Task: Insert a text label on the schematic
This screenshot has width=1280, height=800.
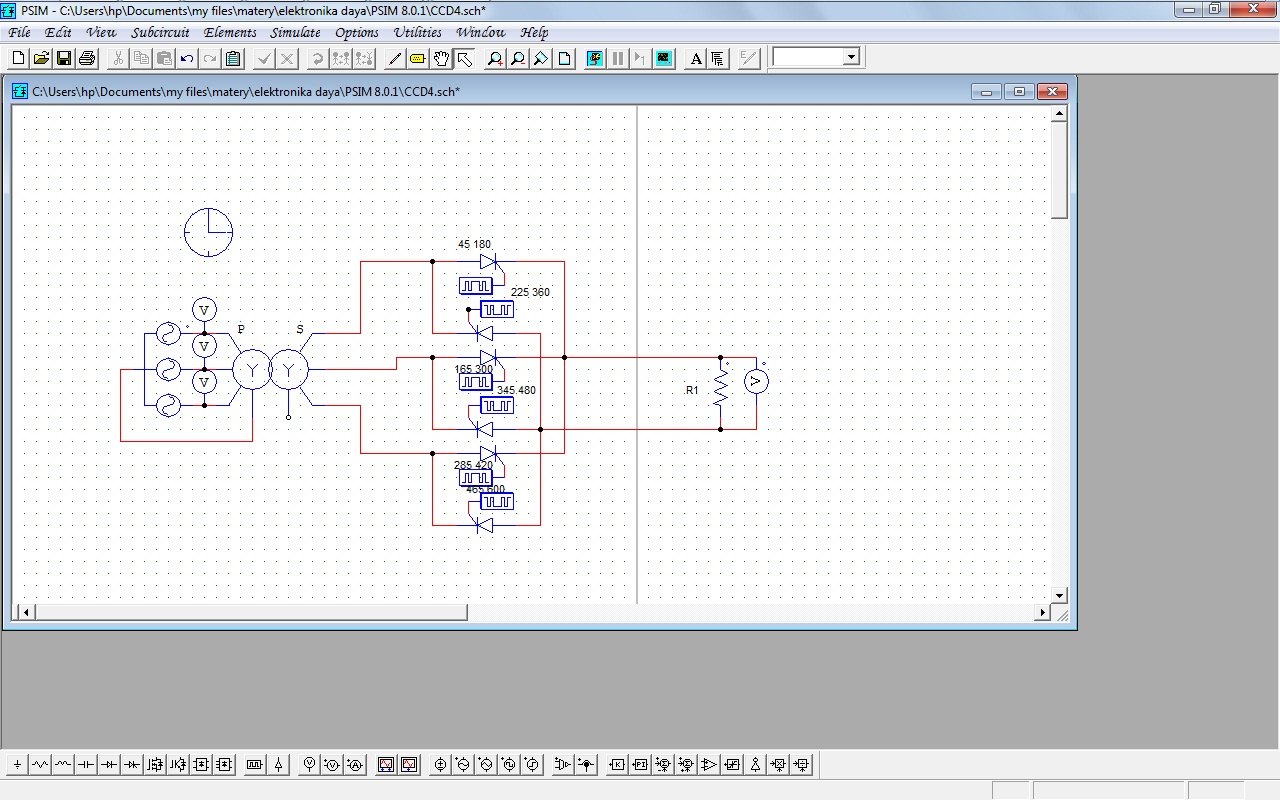Action: (695, 57)
